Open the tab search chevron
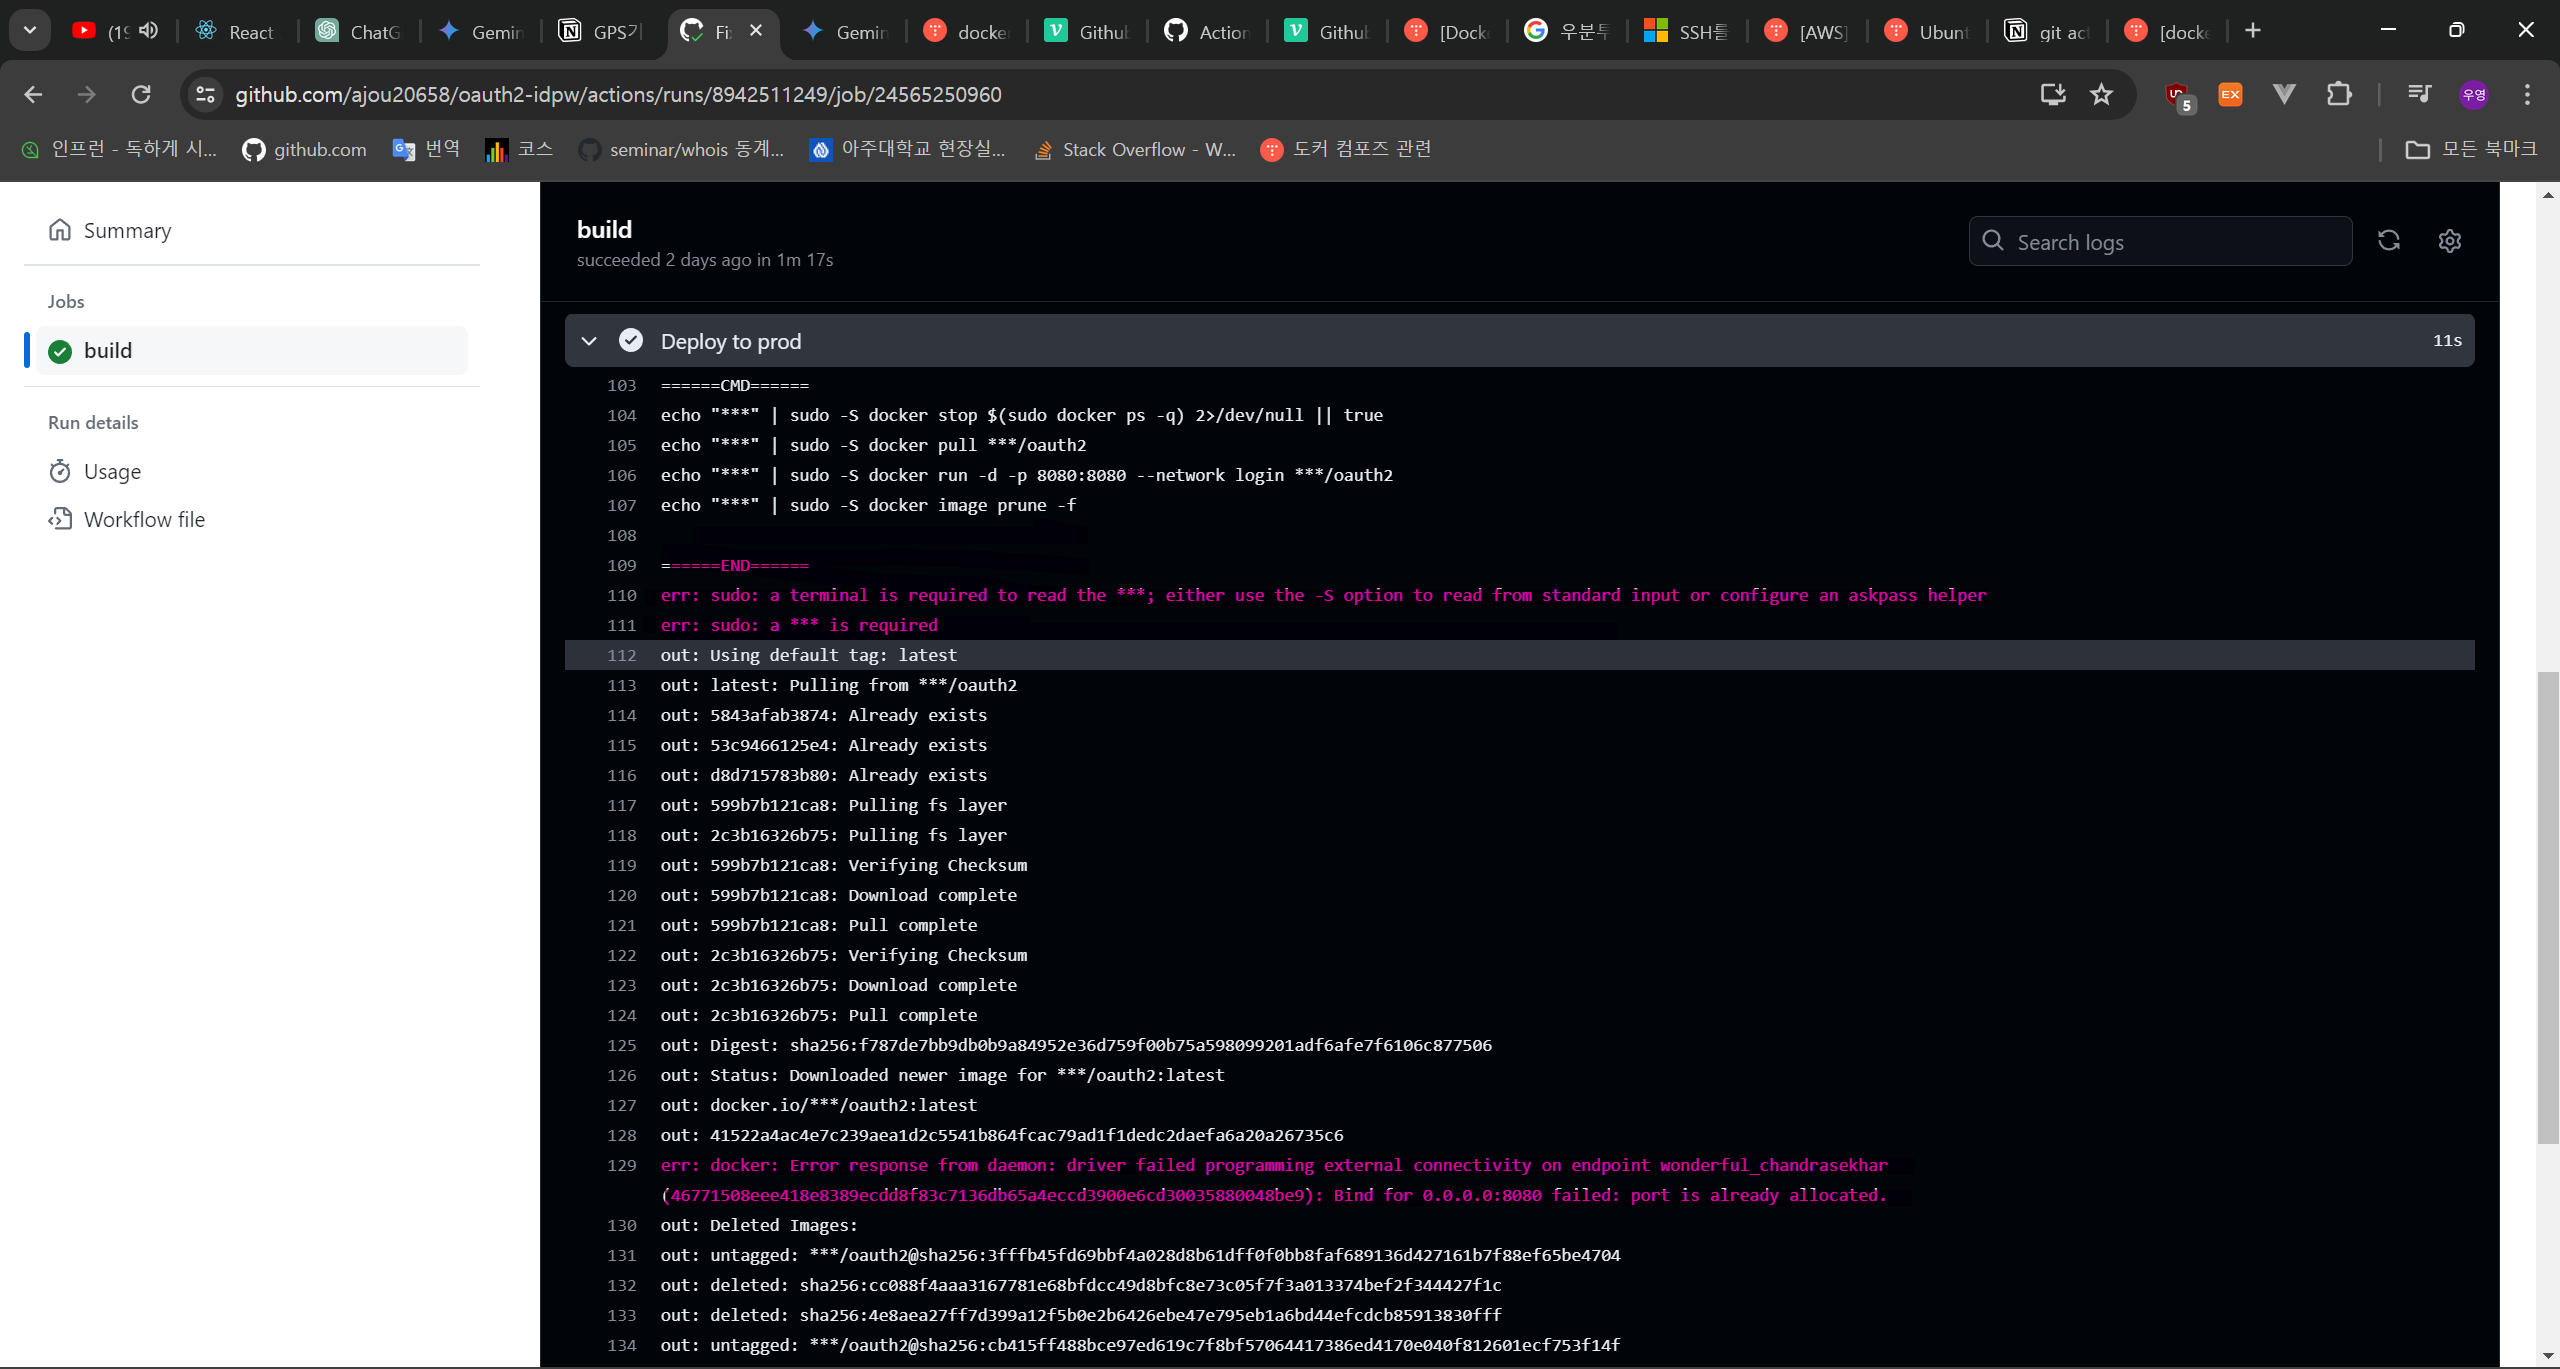 (29, 29)
